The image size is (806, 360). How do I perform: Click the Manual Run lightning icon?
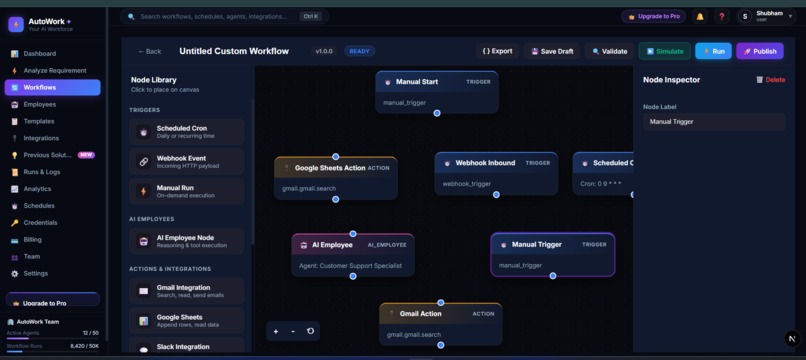(x=144, y=191)
